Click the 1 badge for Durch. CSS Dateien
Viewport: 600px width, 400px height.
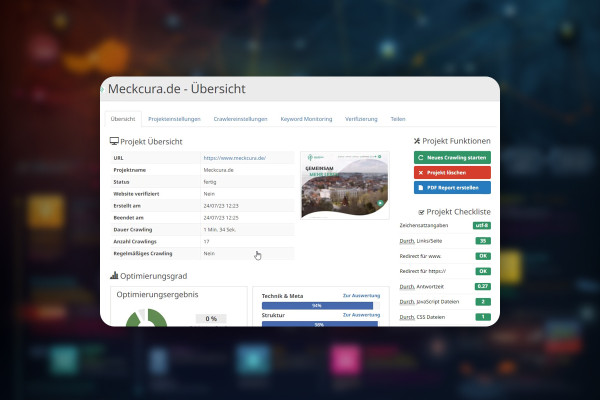tap(483, 317)
